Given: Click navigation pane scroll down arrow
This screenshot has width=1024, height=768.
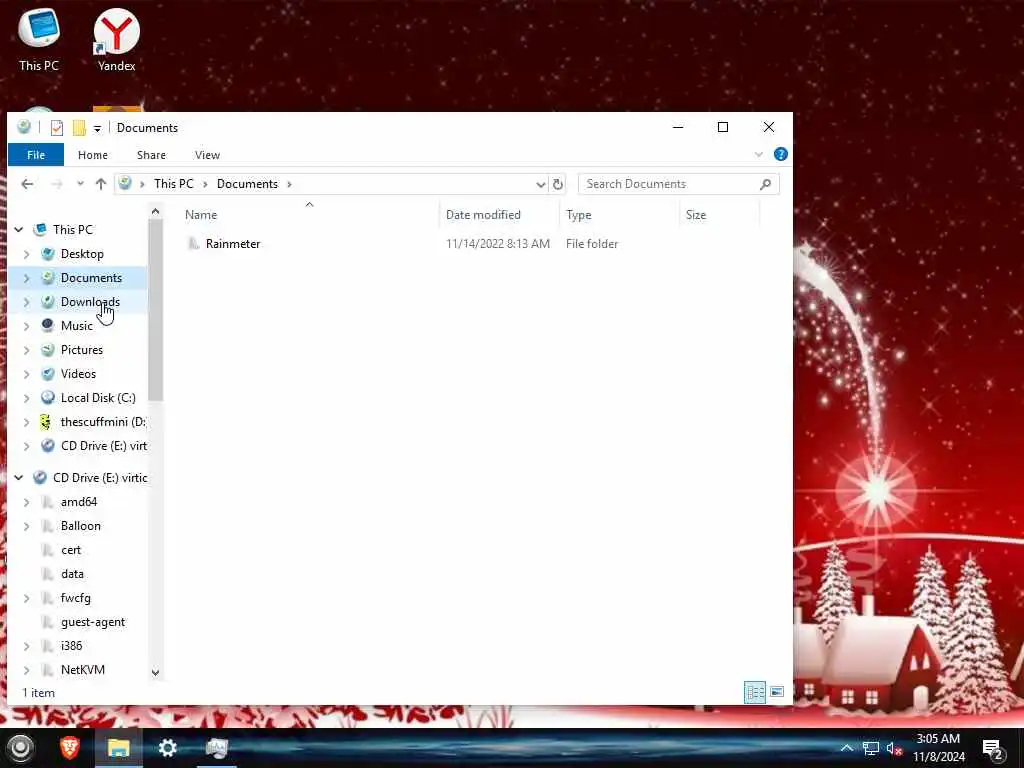Looking at the screenshot, I should click(x=155, y=672).
